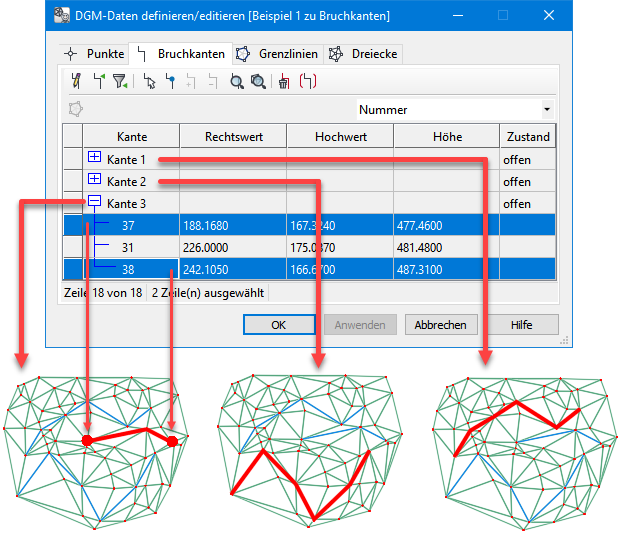Click the trash delete icon
Image resolution: width=620 pixels, height=537 pixels.
[x=285, y=82]
